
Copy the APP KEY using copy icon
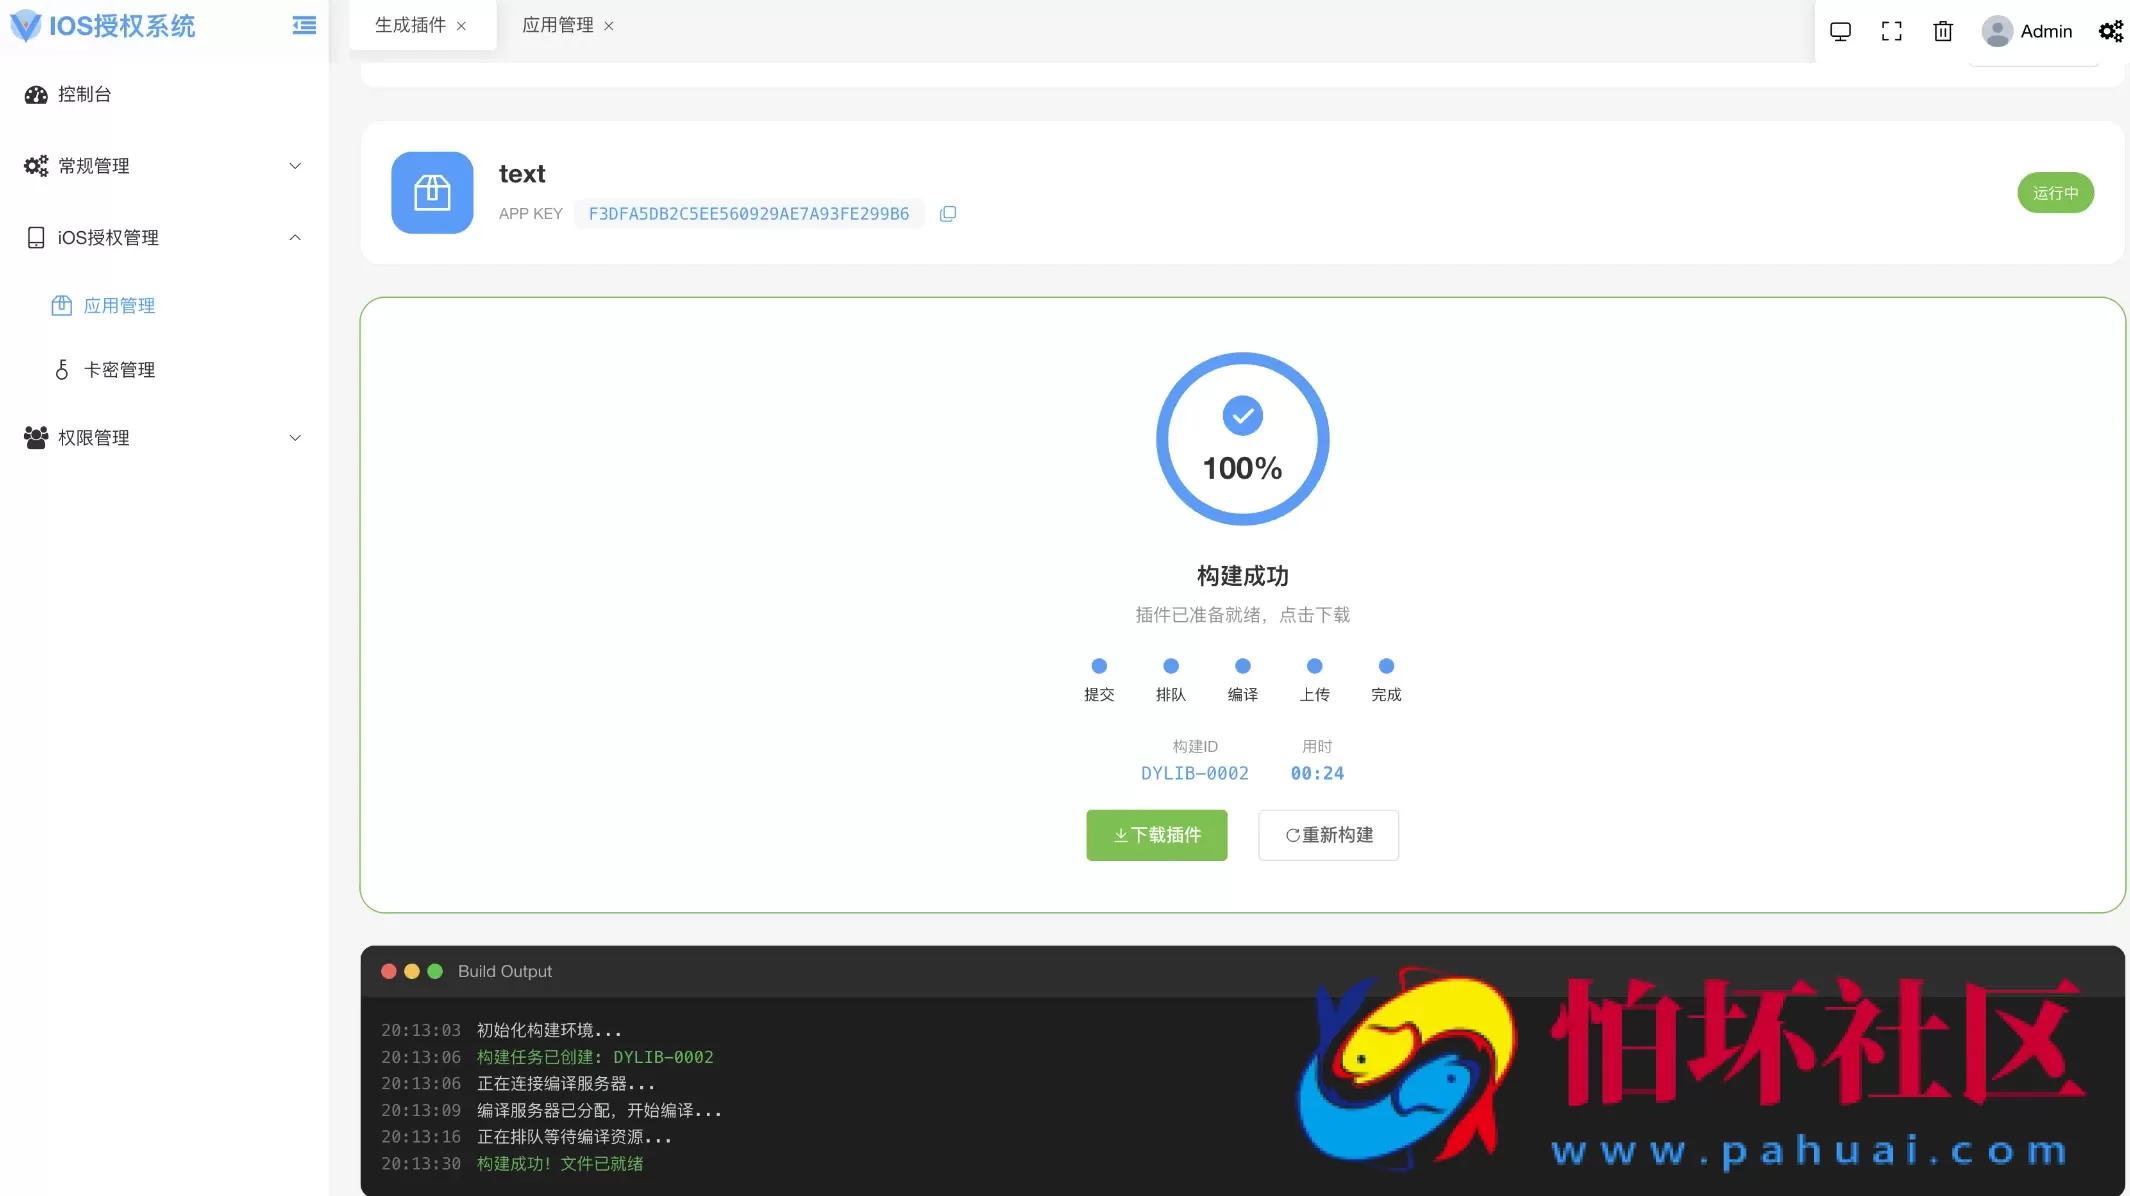click(947, 213)
